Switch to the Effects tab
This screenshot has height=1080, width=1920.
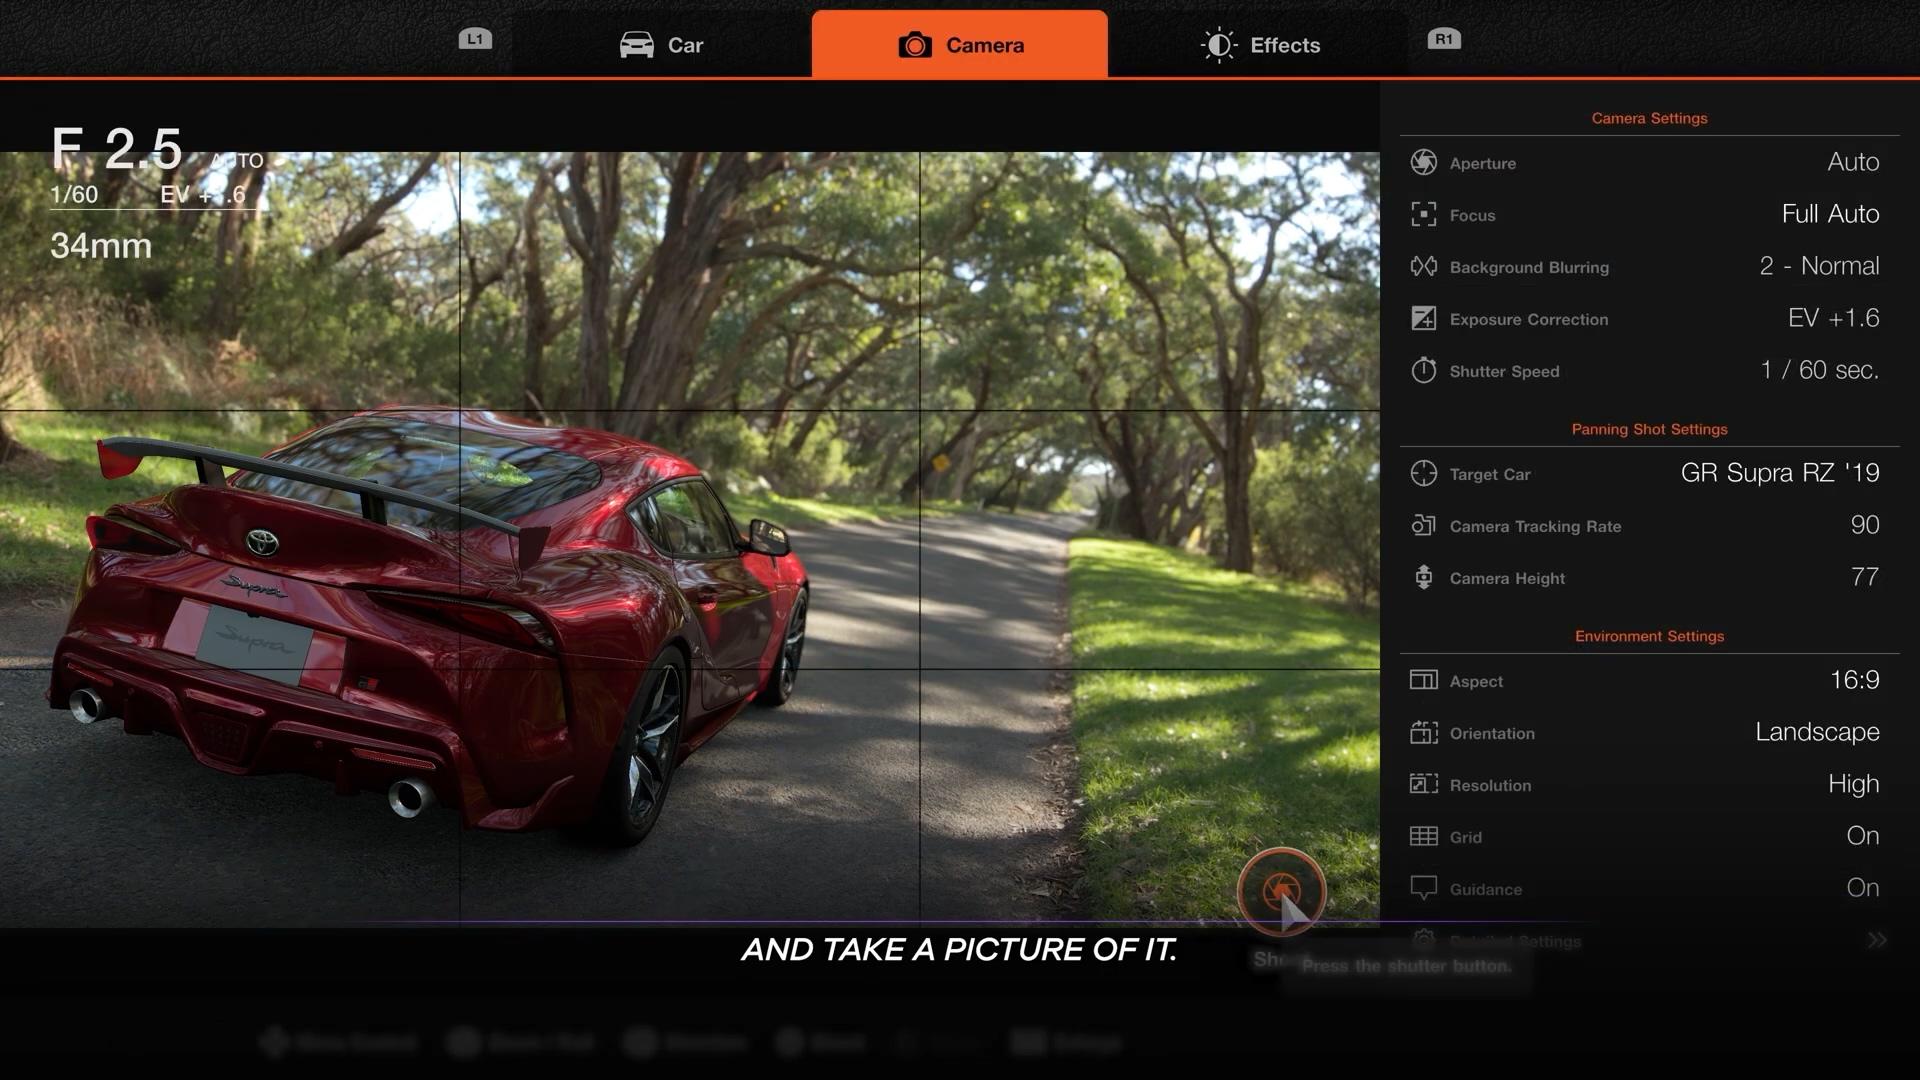1260,45
